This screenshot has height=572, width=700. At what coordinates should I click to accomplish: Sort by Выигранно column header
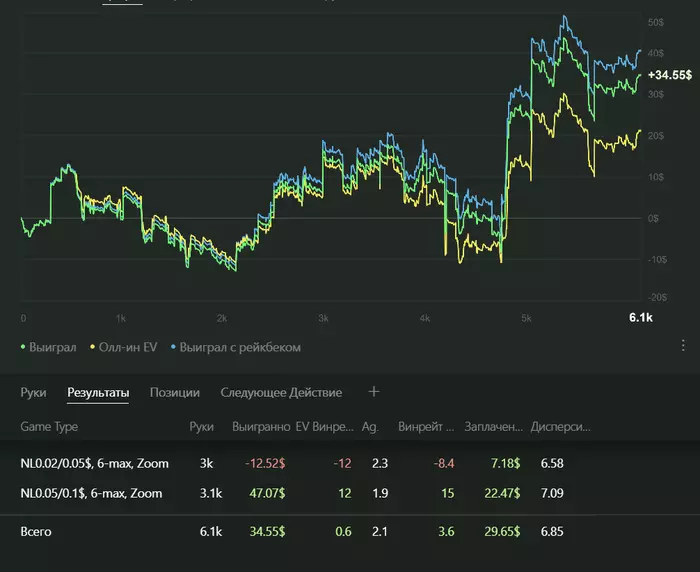tap(259, 427)
